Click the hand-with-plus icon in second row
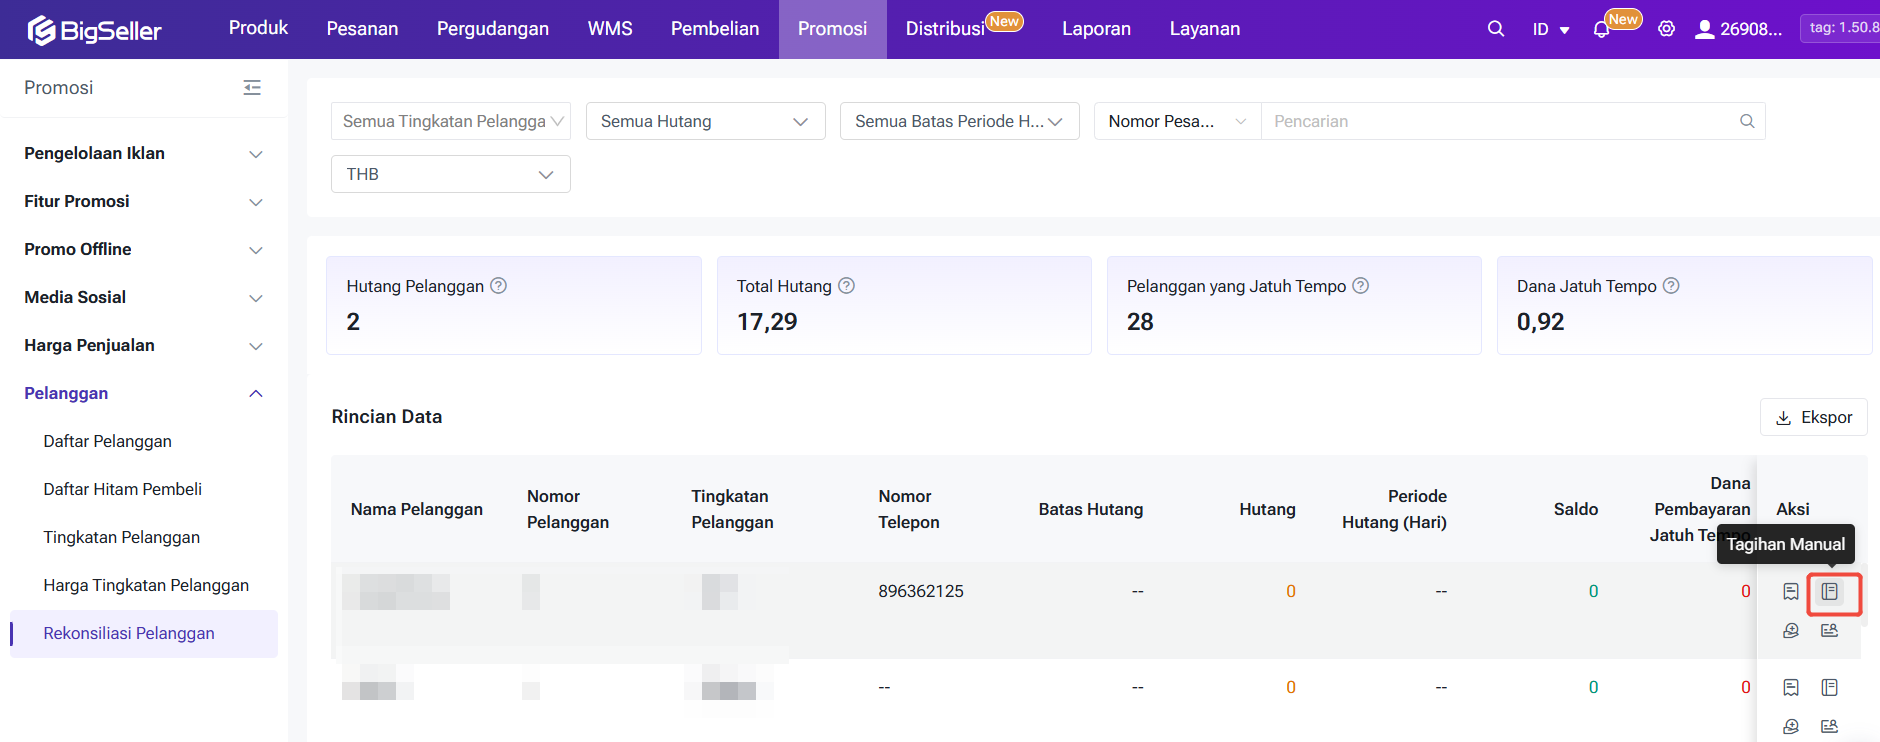This screenshot has width=1880, height=742. (x=1790, y=727)
